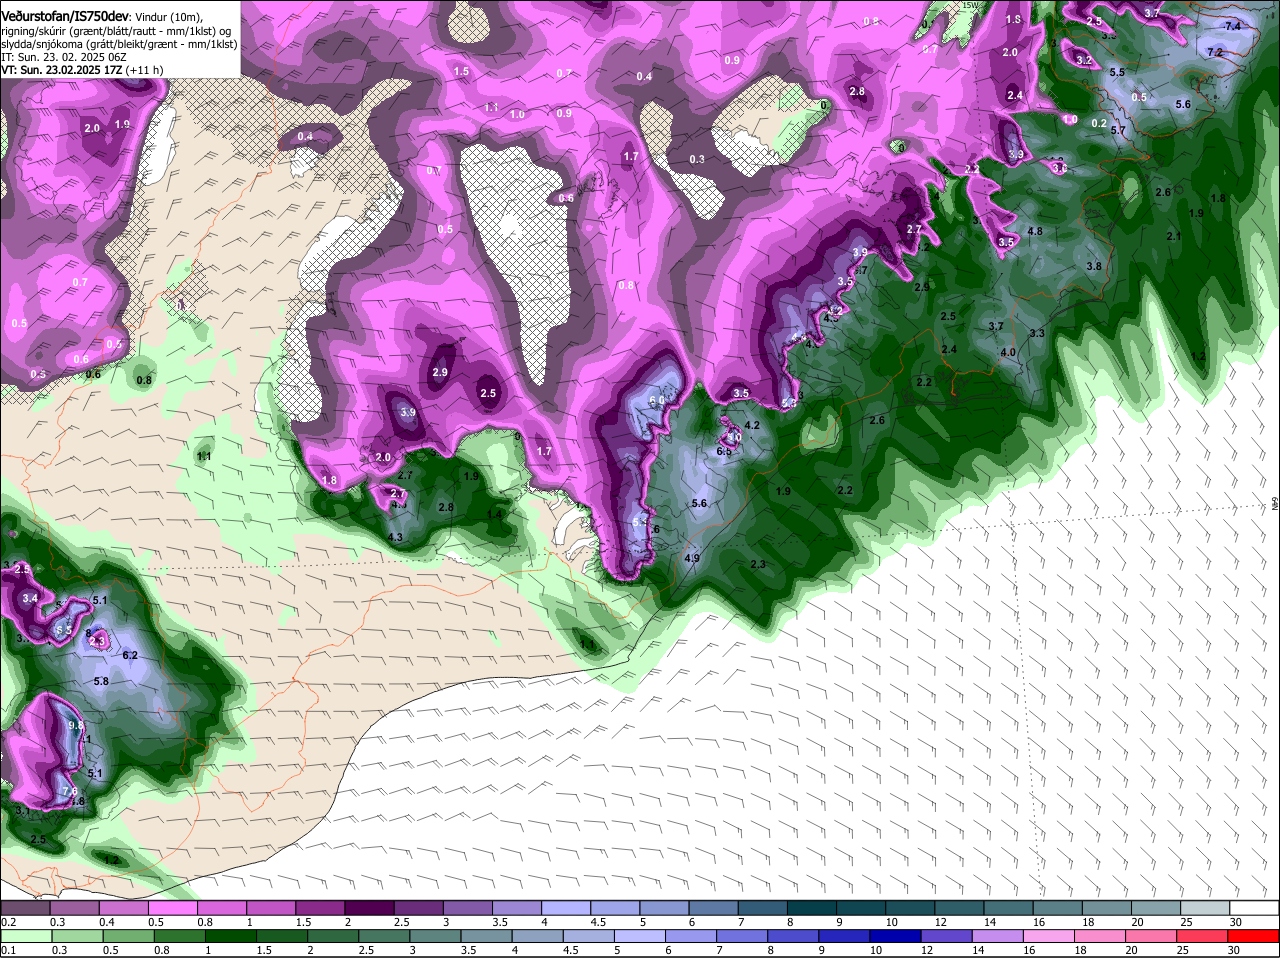Click the 6.0 value on the map
Screen dimensions: 1280x958
click(657, 400)
